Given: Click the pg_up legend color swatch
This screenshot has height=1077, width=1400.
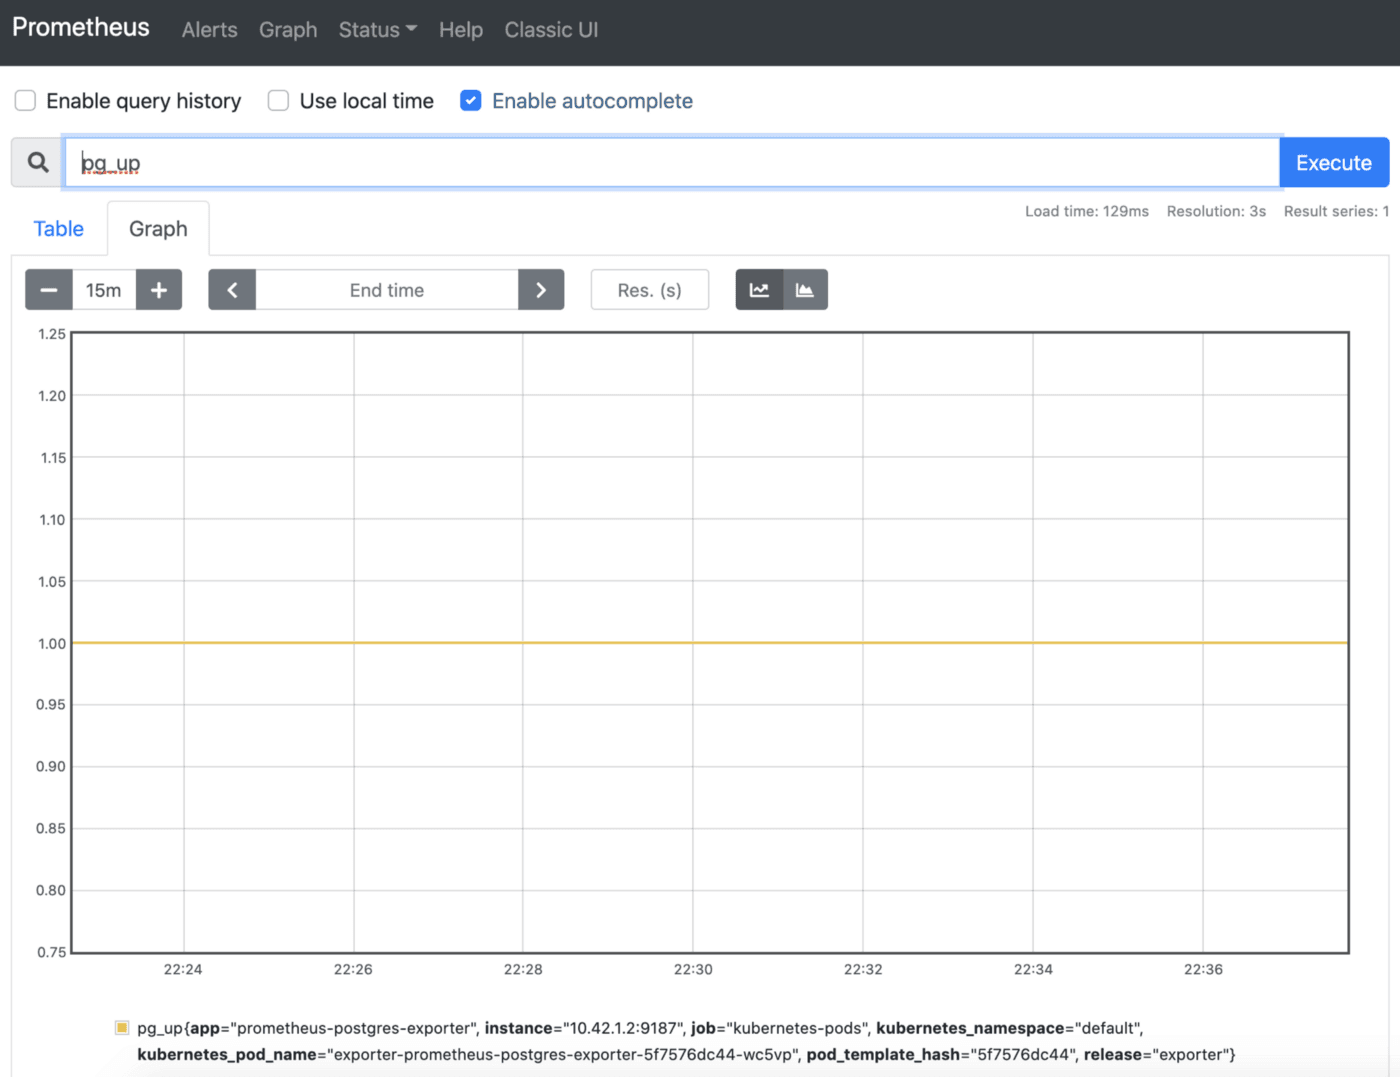Looking at the screenshot, I should pos(122,1027).
